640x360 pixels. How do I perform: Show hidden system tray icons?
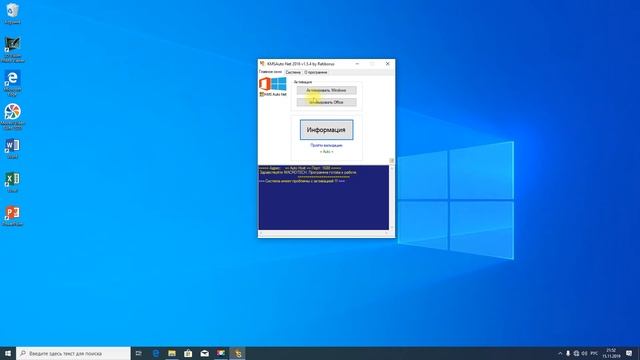coord(560,353)
